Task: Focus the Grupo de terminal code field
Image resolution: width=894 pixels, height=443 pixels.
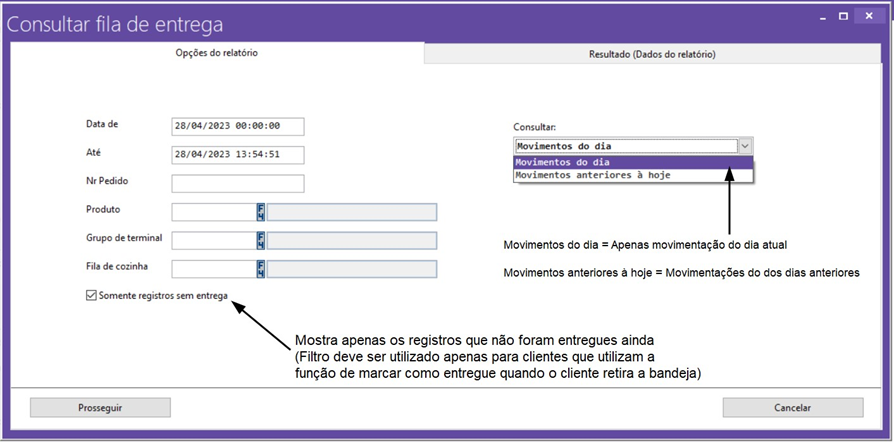Action: click(x=214, y=240)
